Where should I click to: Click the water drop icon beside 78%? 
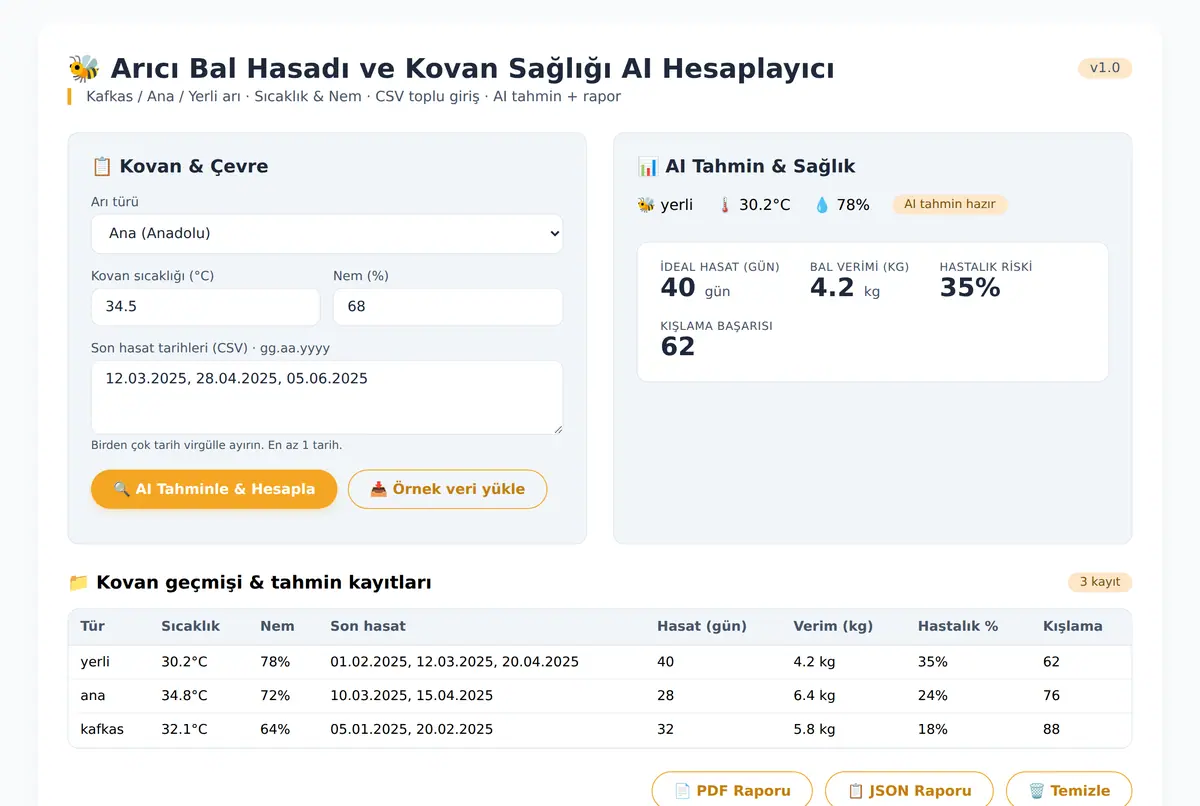(822, 205)
